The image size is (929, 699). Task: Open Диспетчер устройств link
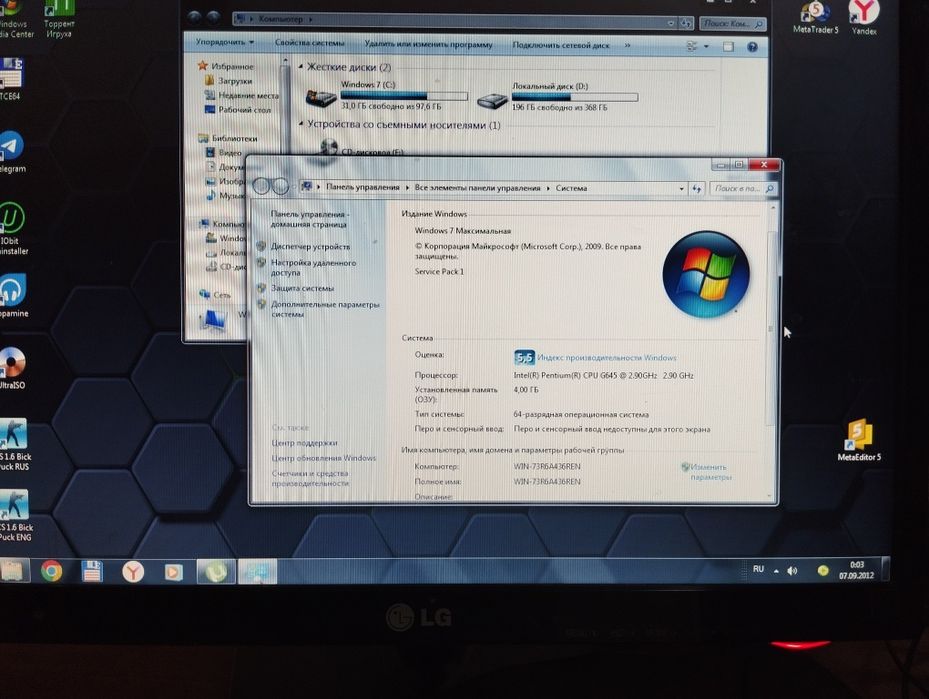310,246
